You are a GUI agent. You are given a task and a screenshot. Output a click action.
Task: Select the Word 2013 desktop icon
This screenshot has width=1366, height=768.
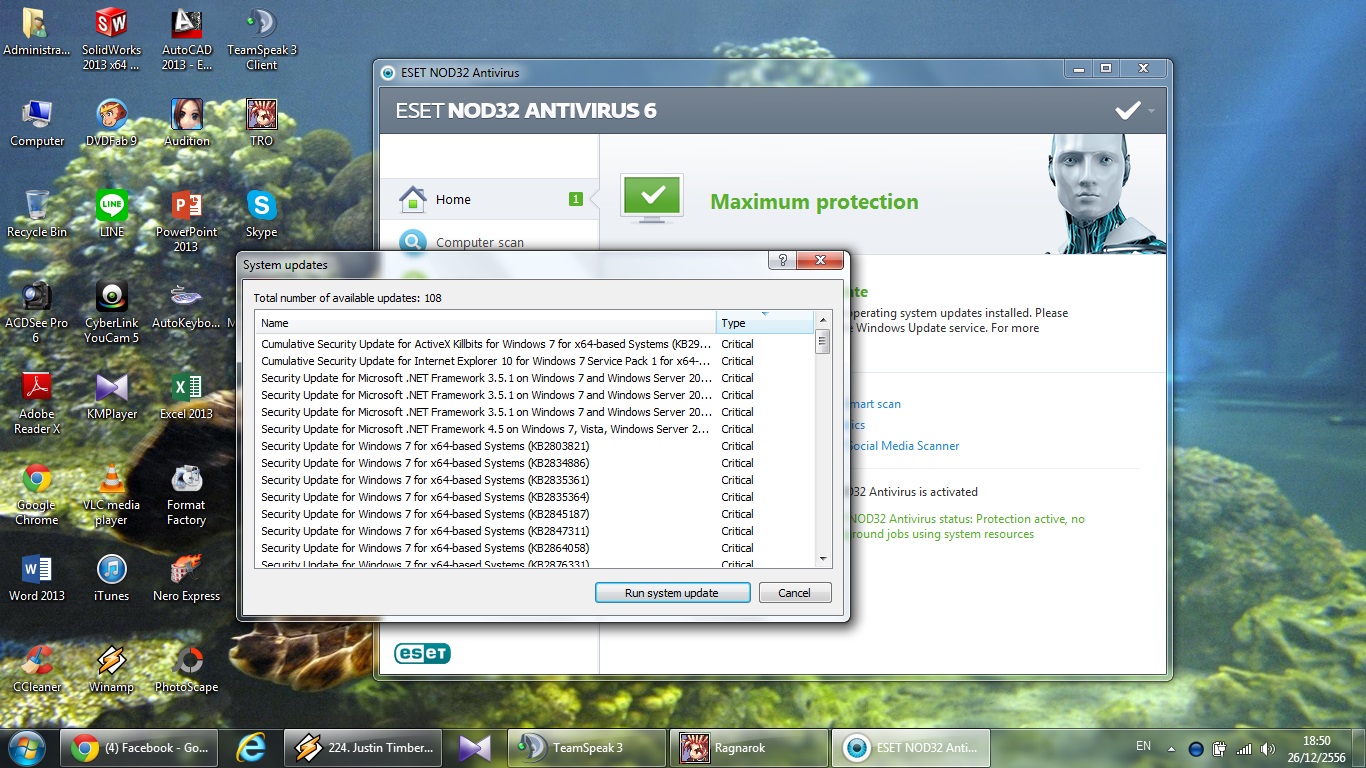pos(37,578)
